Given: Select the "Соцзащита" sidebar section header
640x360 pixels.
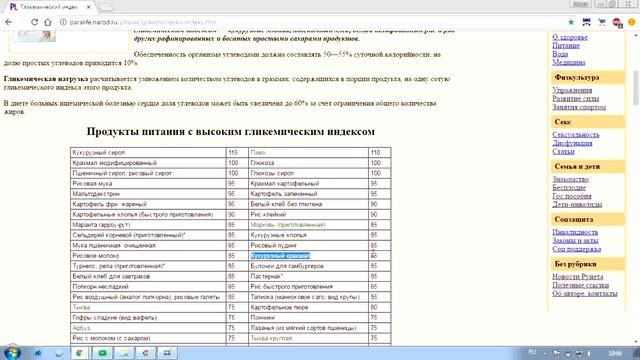Looking at the screenshot, I should pos(587,219).
